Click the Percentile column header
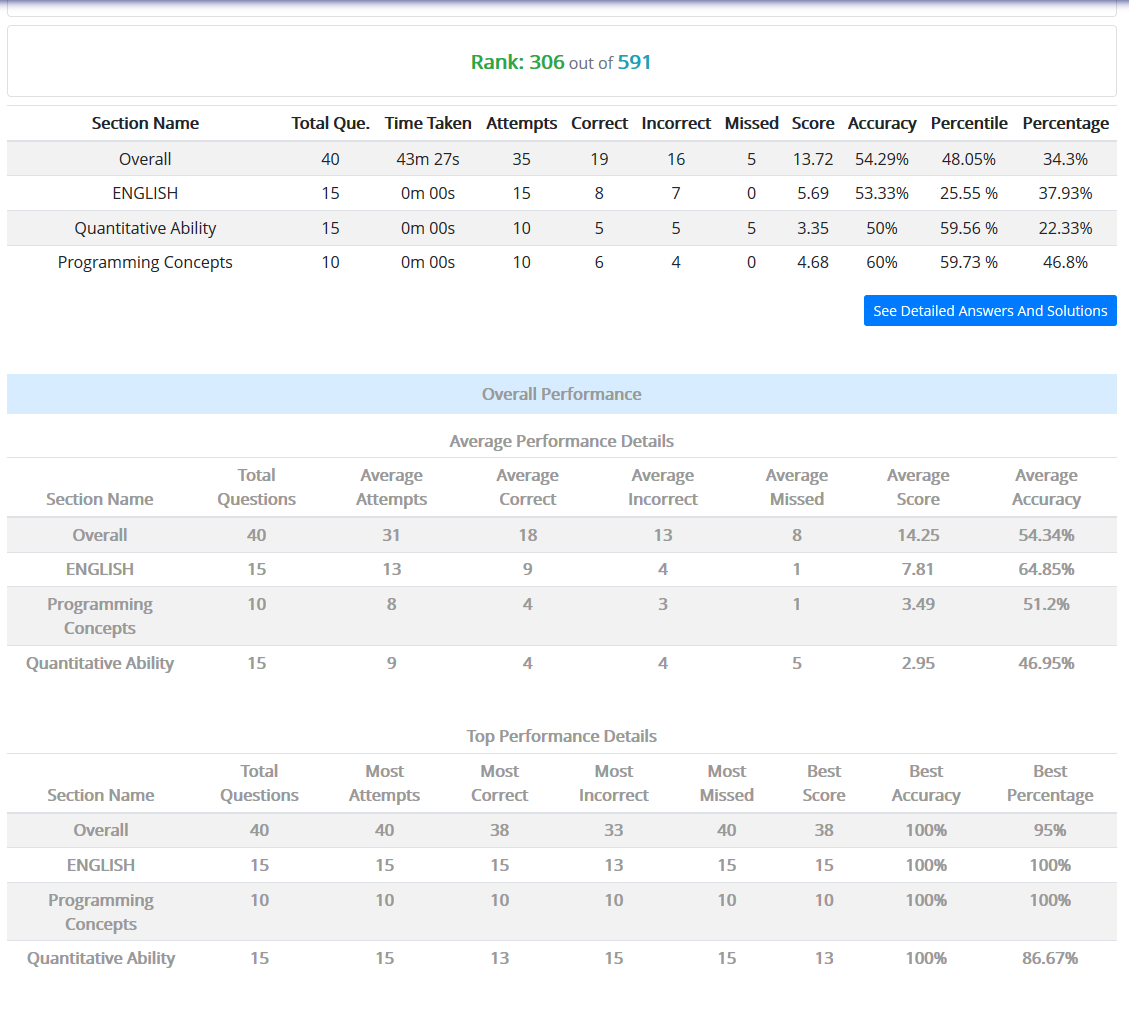The width and height of the screenshot is (1129, 1022). (x=968, y=123)
